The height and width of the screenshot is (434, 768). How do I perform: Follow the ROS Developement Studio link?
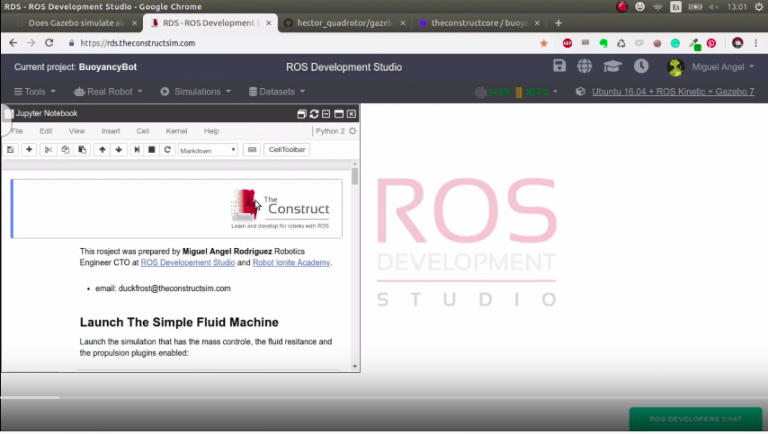(188, 263)
